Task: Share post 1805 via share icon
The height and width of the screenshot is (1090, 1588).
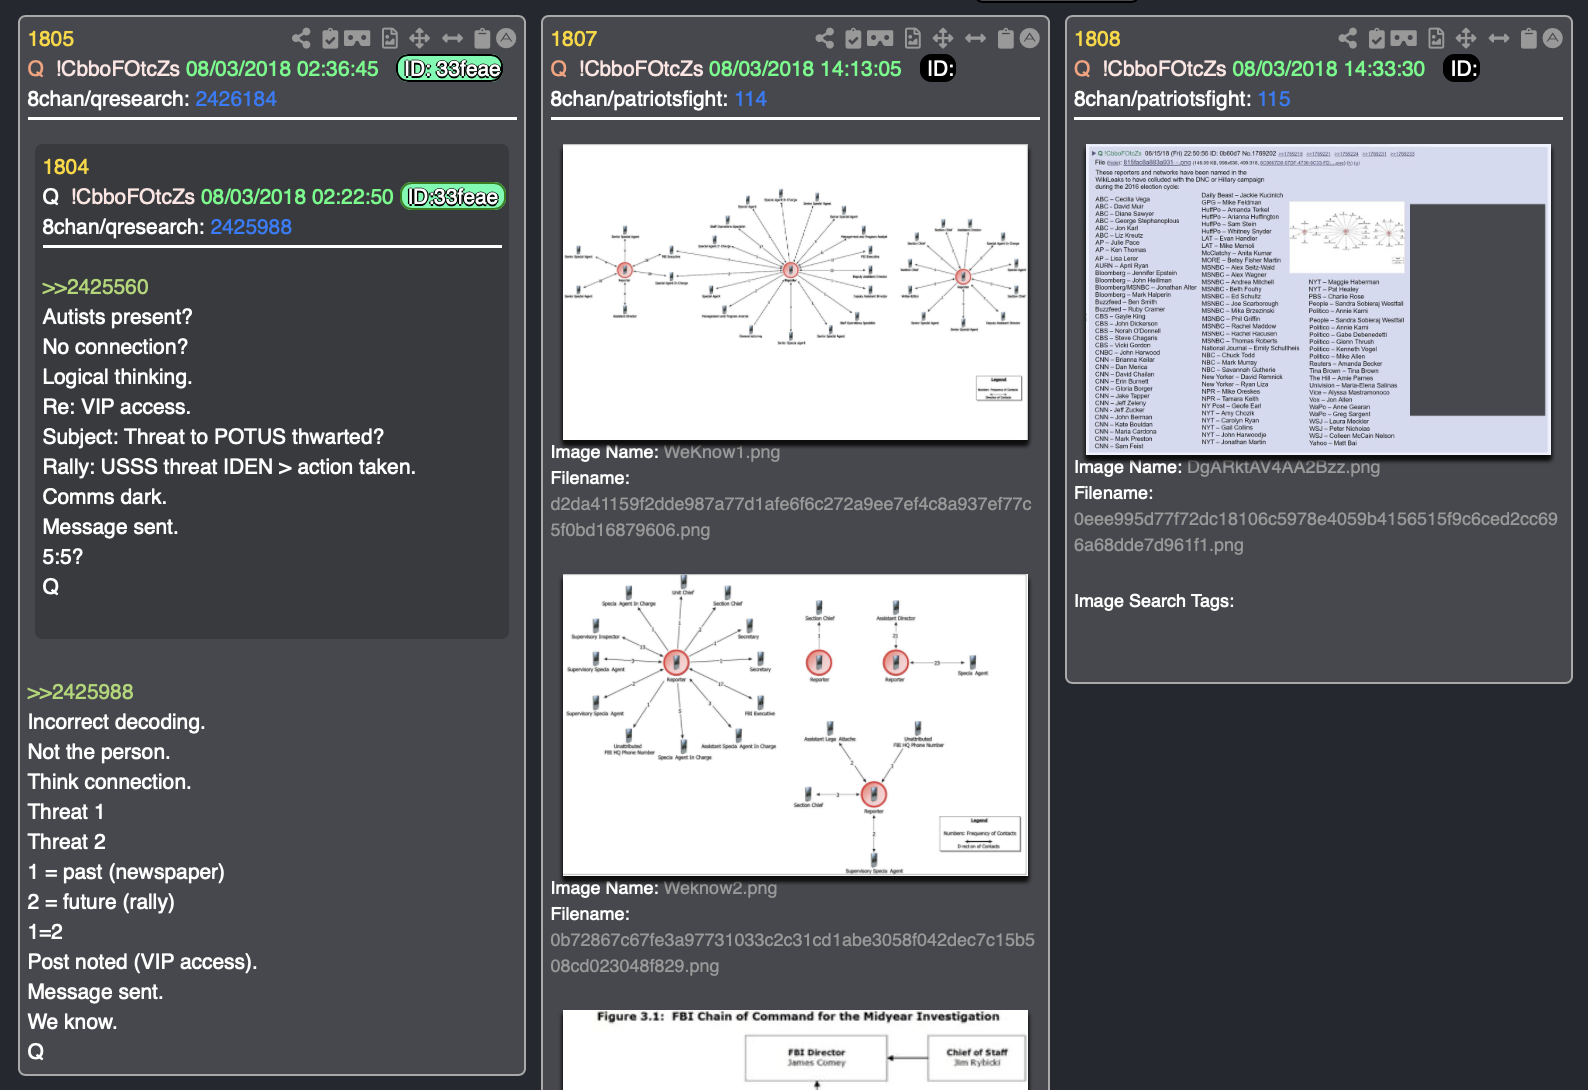Action: click(301, 38)
